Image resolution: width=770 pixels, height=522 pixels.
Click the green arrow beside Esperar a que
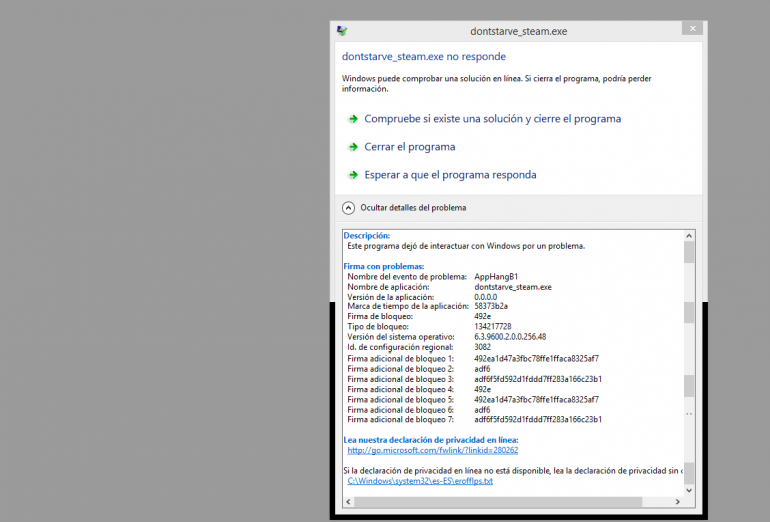353,175
